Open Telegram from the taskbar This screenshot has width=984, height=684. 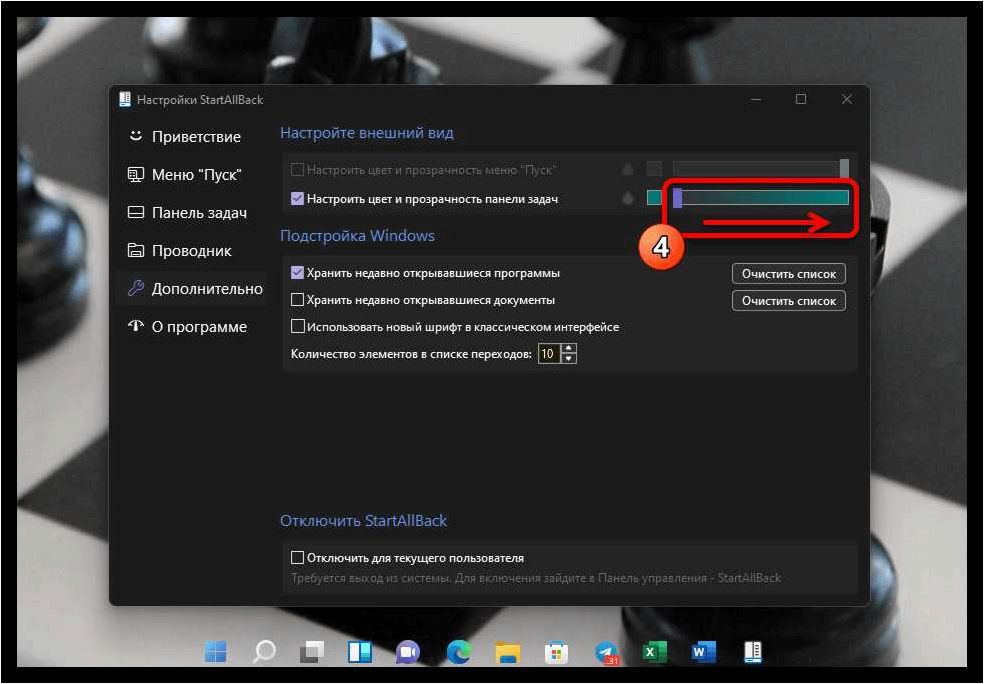606,653
